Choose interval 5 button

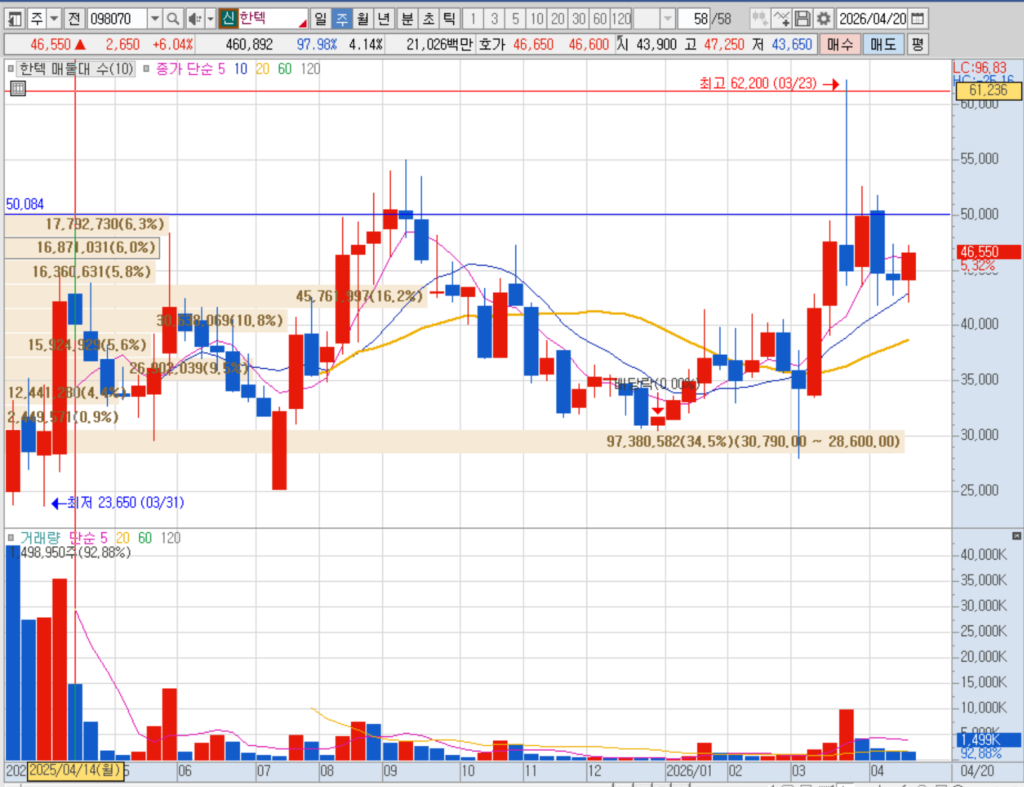click(x=515, y=18)
